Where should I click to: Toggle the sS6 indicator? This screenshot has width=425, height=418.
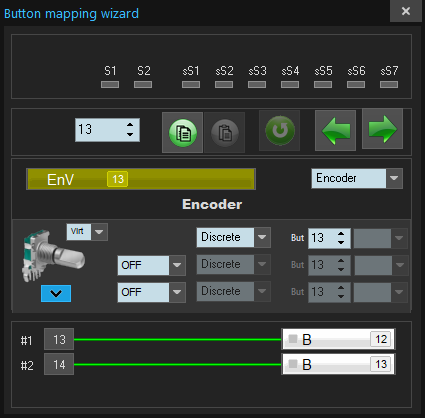[356, 85]
